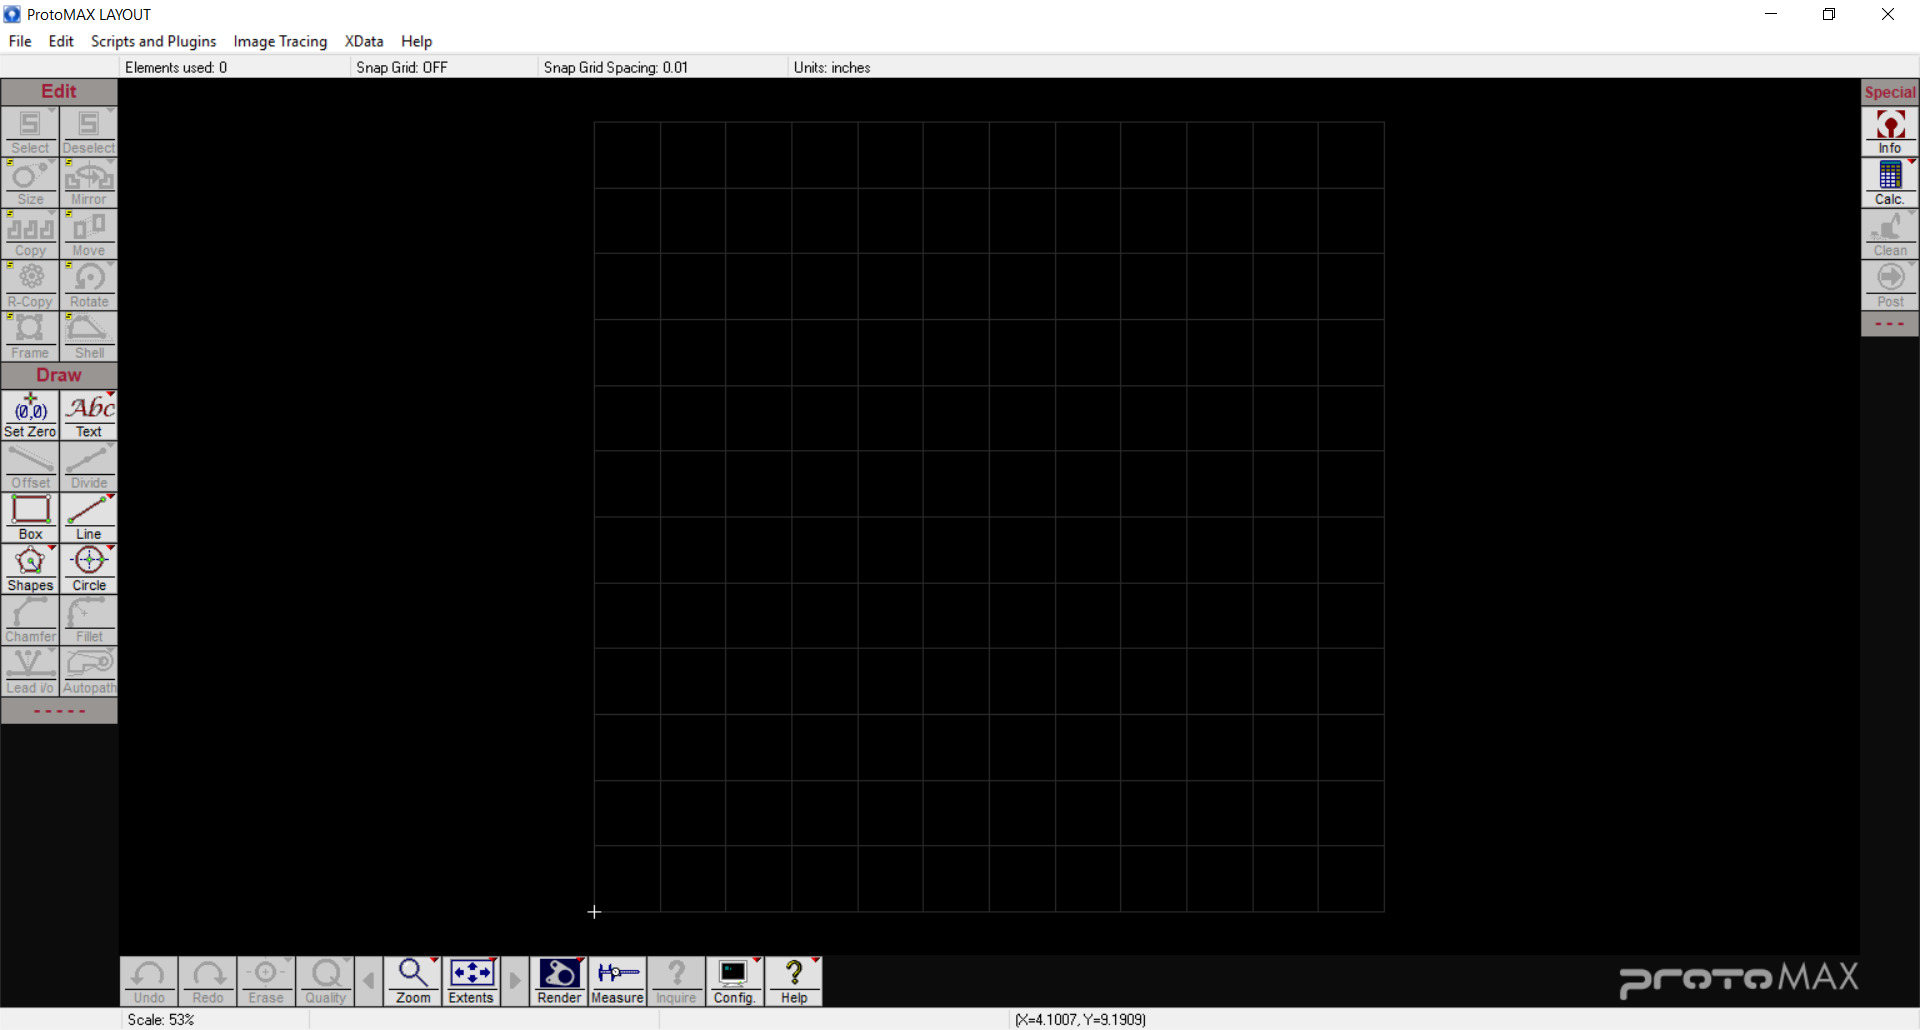Open the Edit menu
Screen dimensions: 1920x1030
pyautogui.click(x=61, y=41)
